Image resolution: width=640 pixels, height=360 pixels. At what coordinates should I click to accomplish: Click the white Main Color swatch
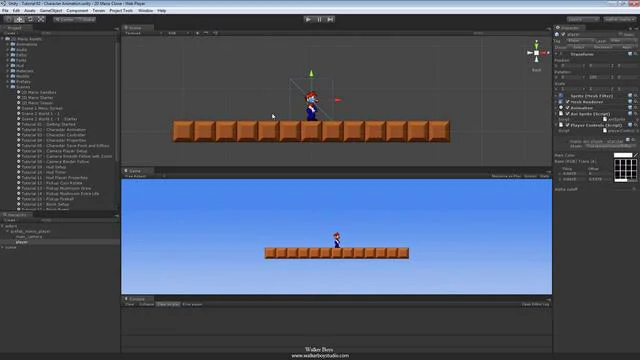pos(623,155)
